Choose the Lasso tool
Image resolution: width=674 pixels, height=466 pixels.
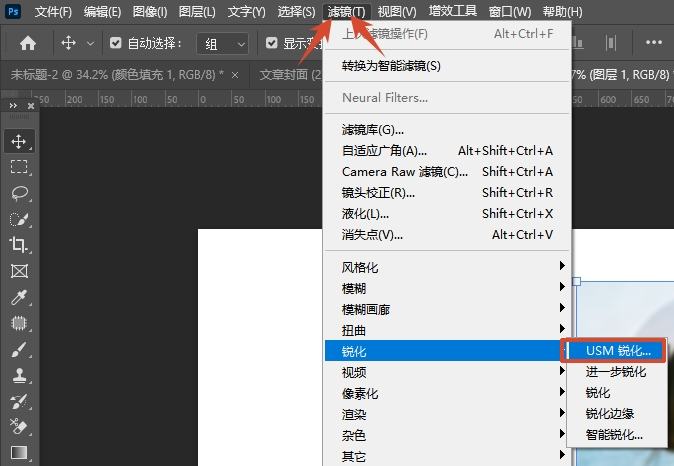(x=19, y=193)
